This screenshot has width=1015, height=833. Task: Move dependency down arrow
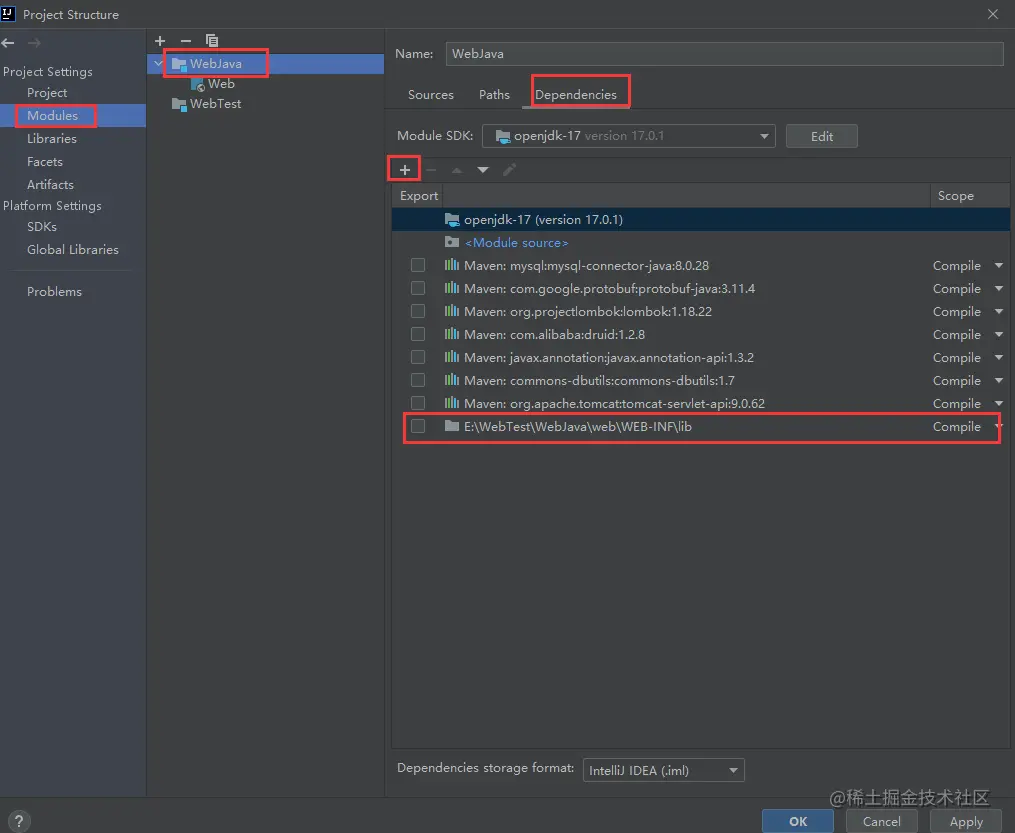(x=483, y=170)
